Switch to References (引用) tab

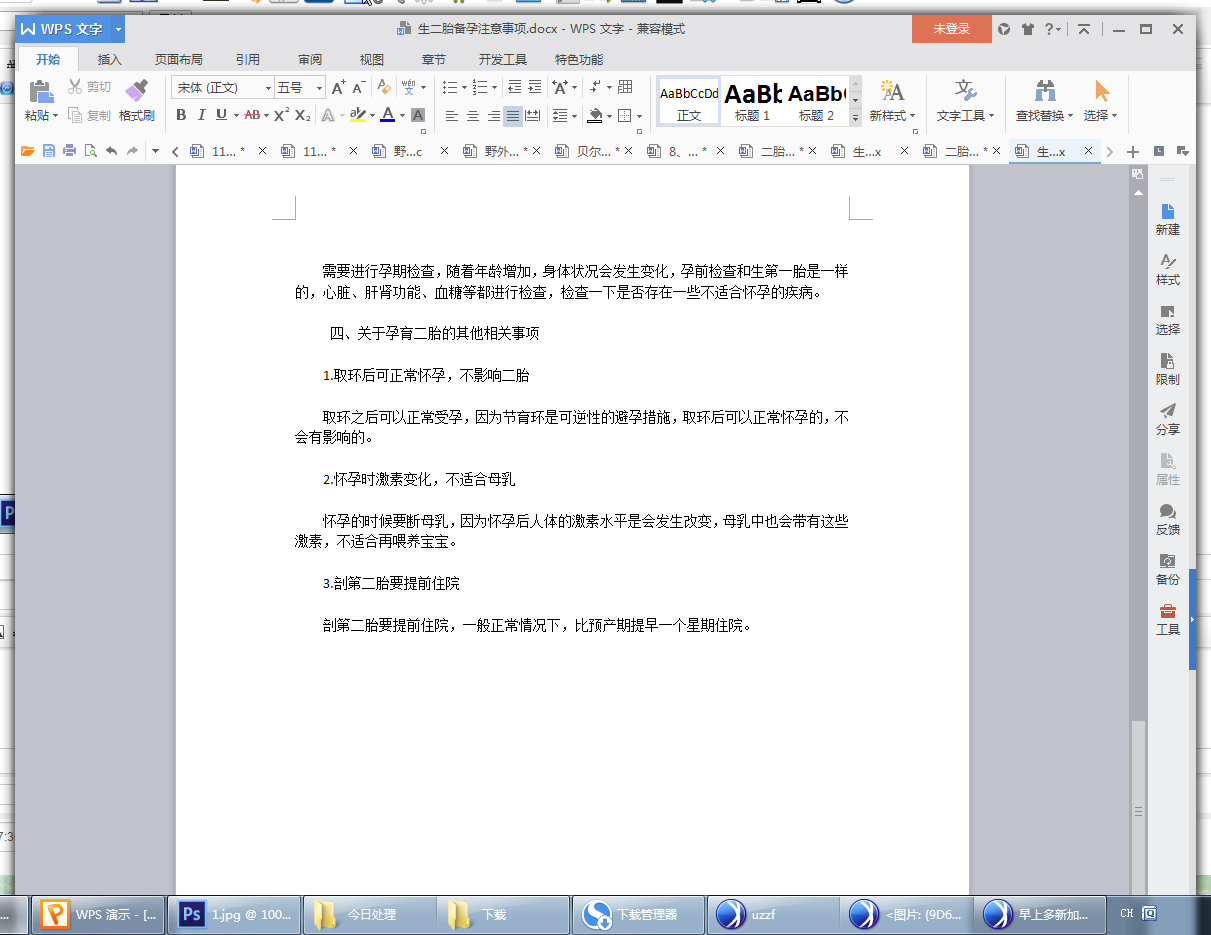(248, 59)
